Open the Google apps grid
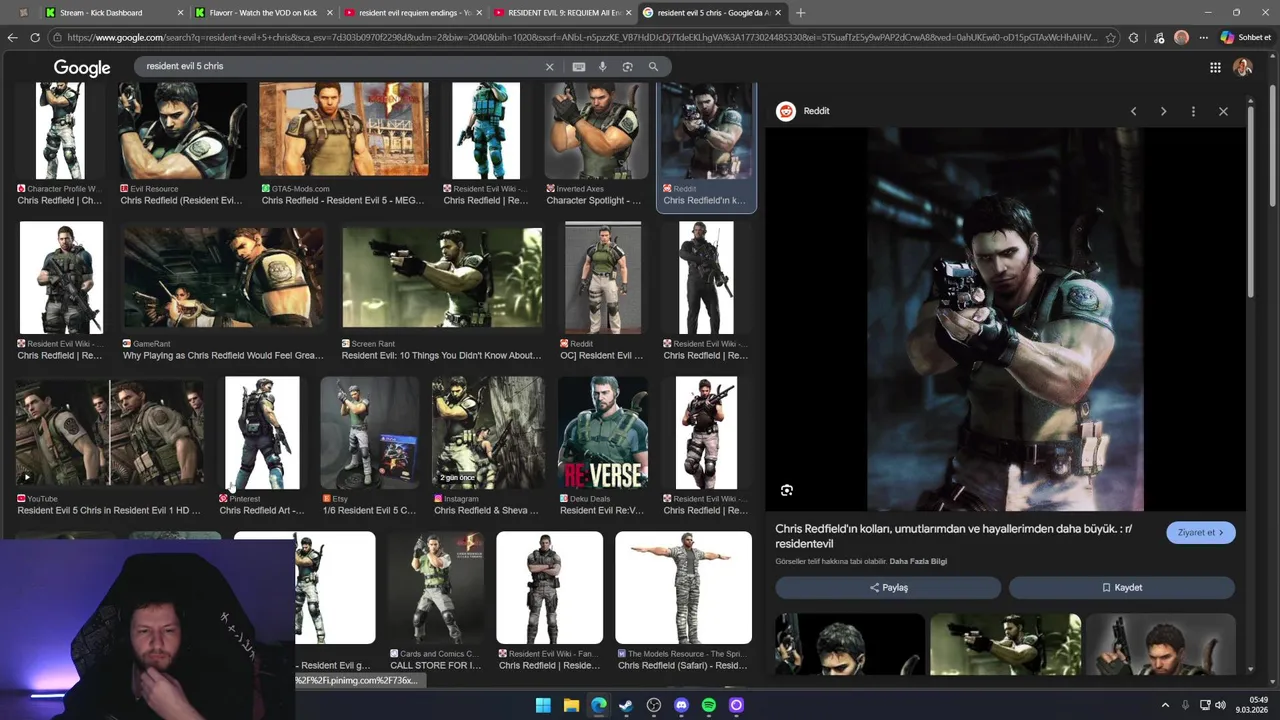Screen dimensions: 1280x720 click(x=1215, y=67)
